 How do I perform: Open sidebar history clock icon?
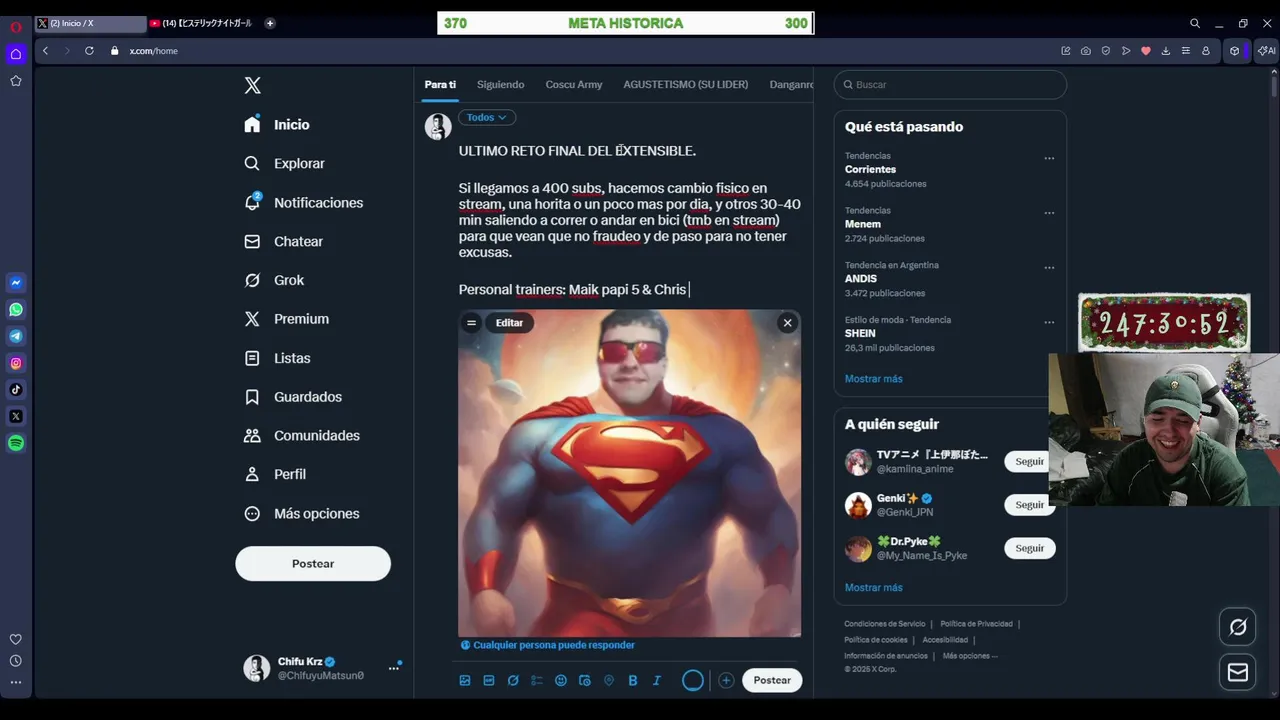pyautogui.click(x=16, y=661)
